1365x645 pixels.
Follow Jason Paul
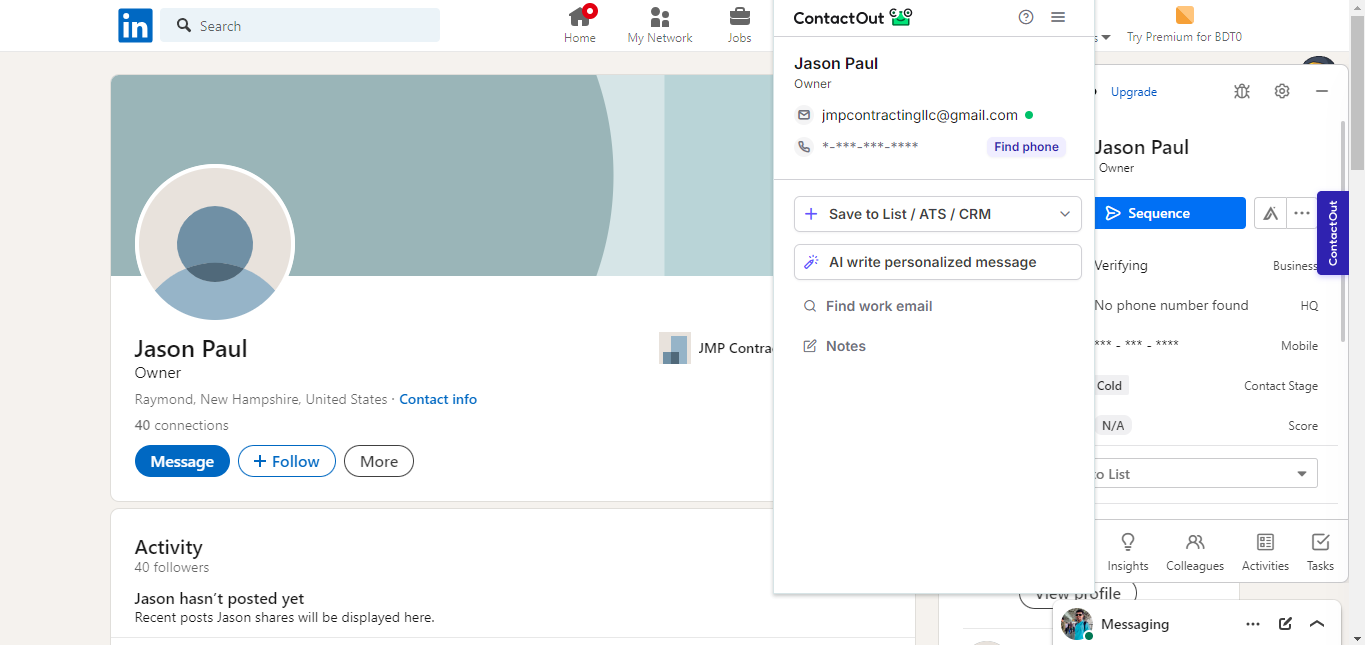(287, 461)
